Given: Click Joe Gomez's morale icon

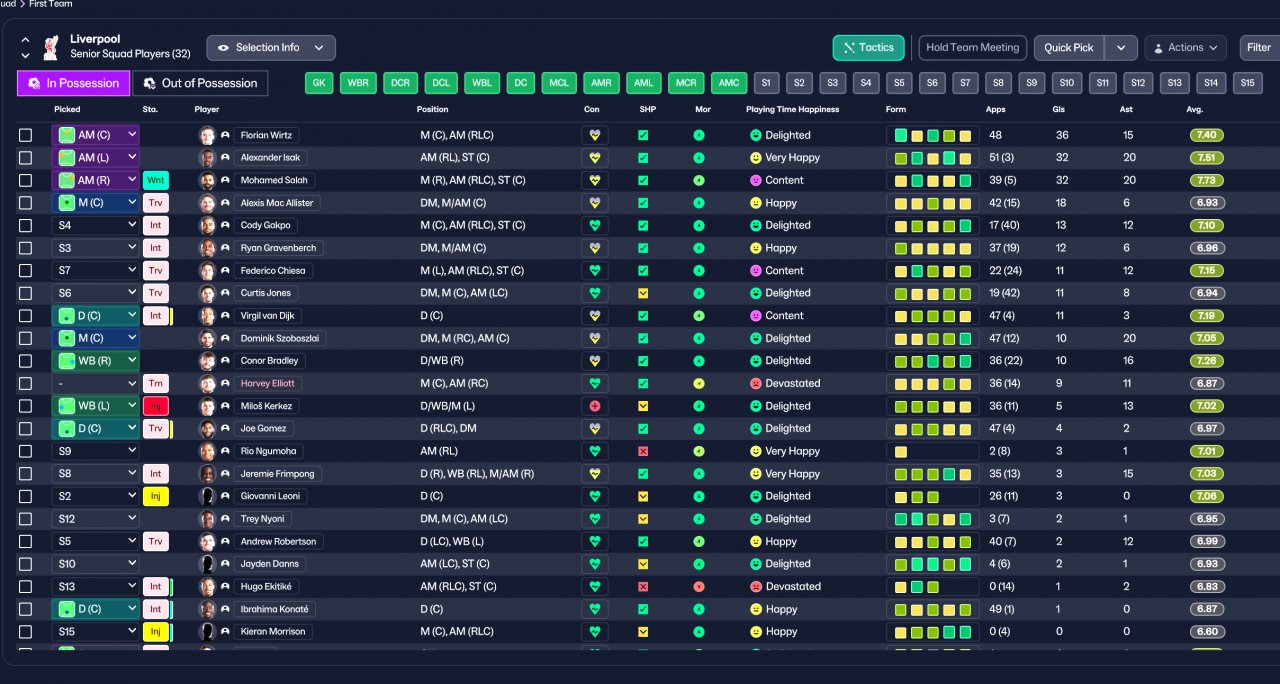Looking at the screenshot, I should (x=699, y=428).
